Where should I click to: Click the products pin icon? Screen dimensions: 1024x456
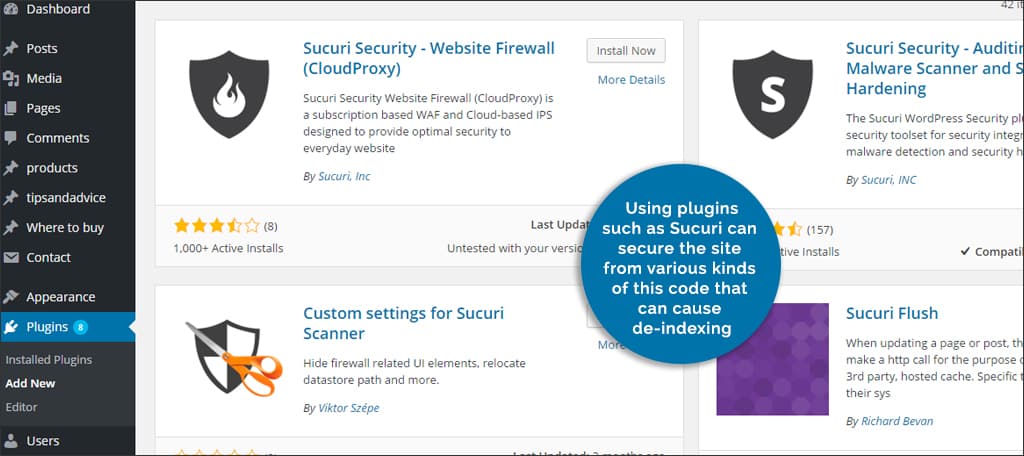click(10, 168)
